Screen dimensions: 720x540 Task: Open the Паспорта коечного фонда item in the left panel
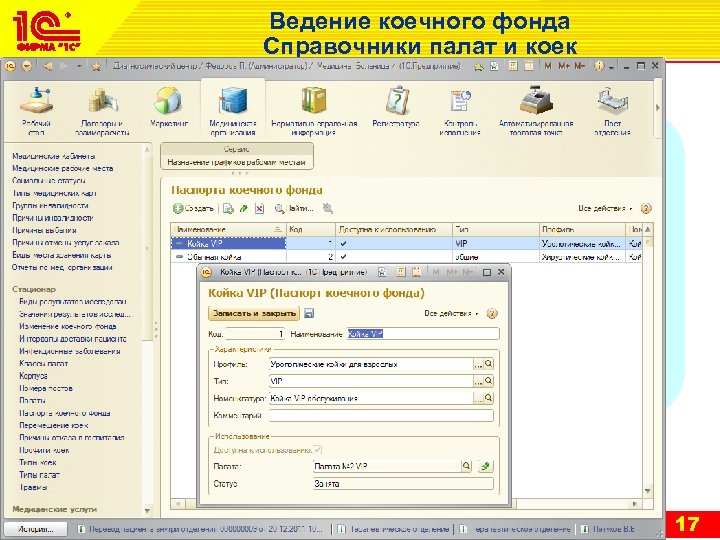(x=64, y=413)
